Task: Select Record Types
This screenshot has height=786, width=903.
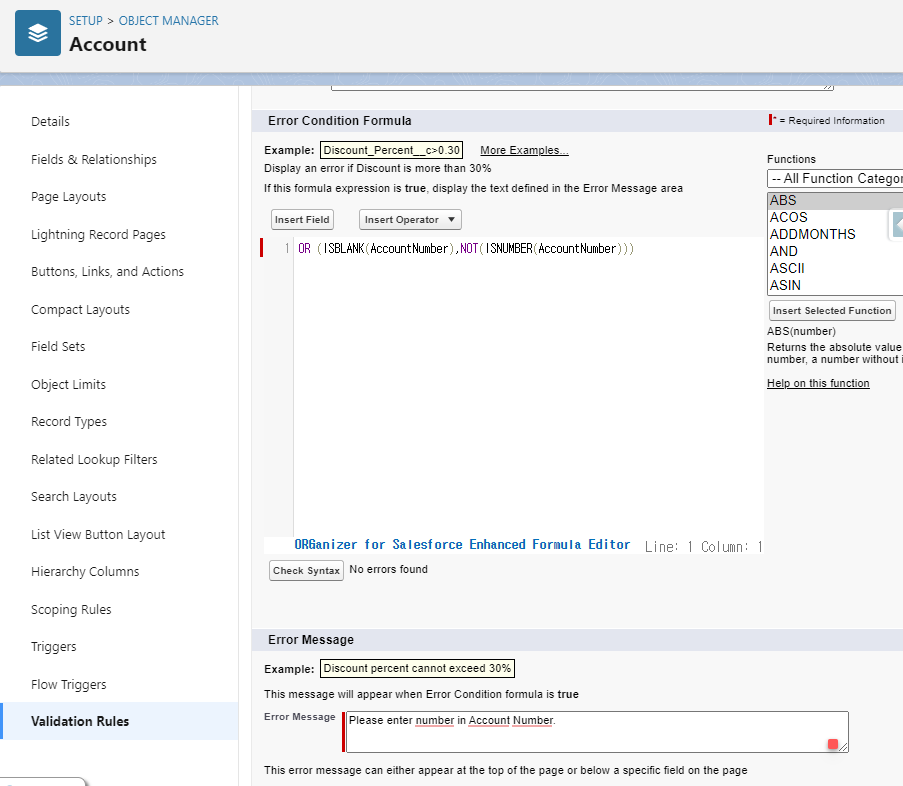Action: (69, 422)
